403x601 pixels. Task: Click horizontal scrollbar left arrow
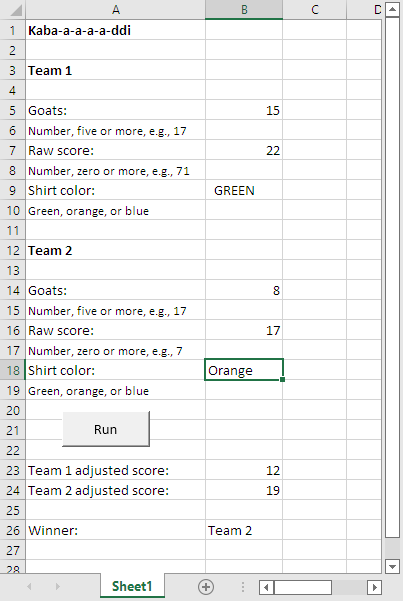coord(266,587)
